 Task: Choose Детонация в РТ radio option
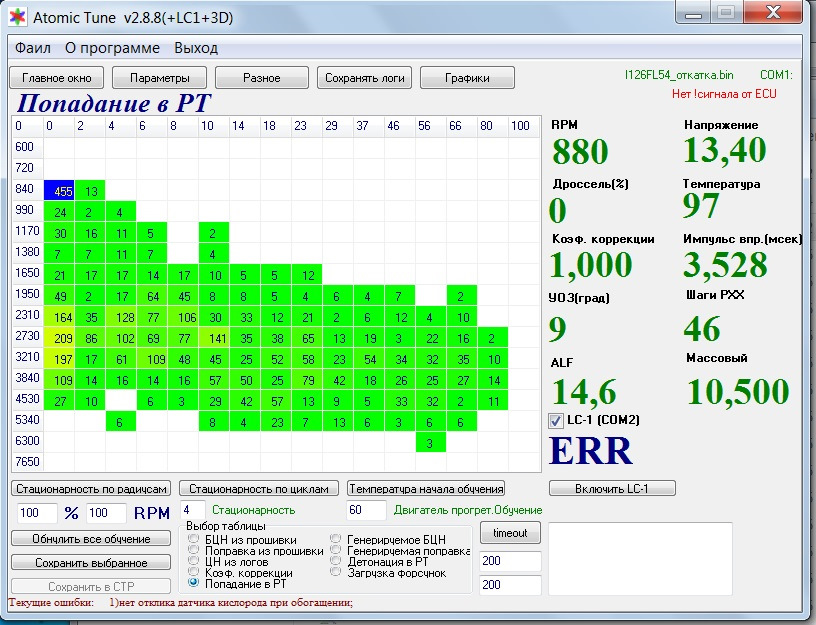[337, 561]
